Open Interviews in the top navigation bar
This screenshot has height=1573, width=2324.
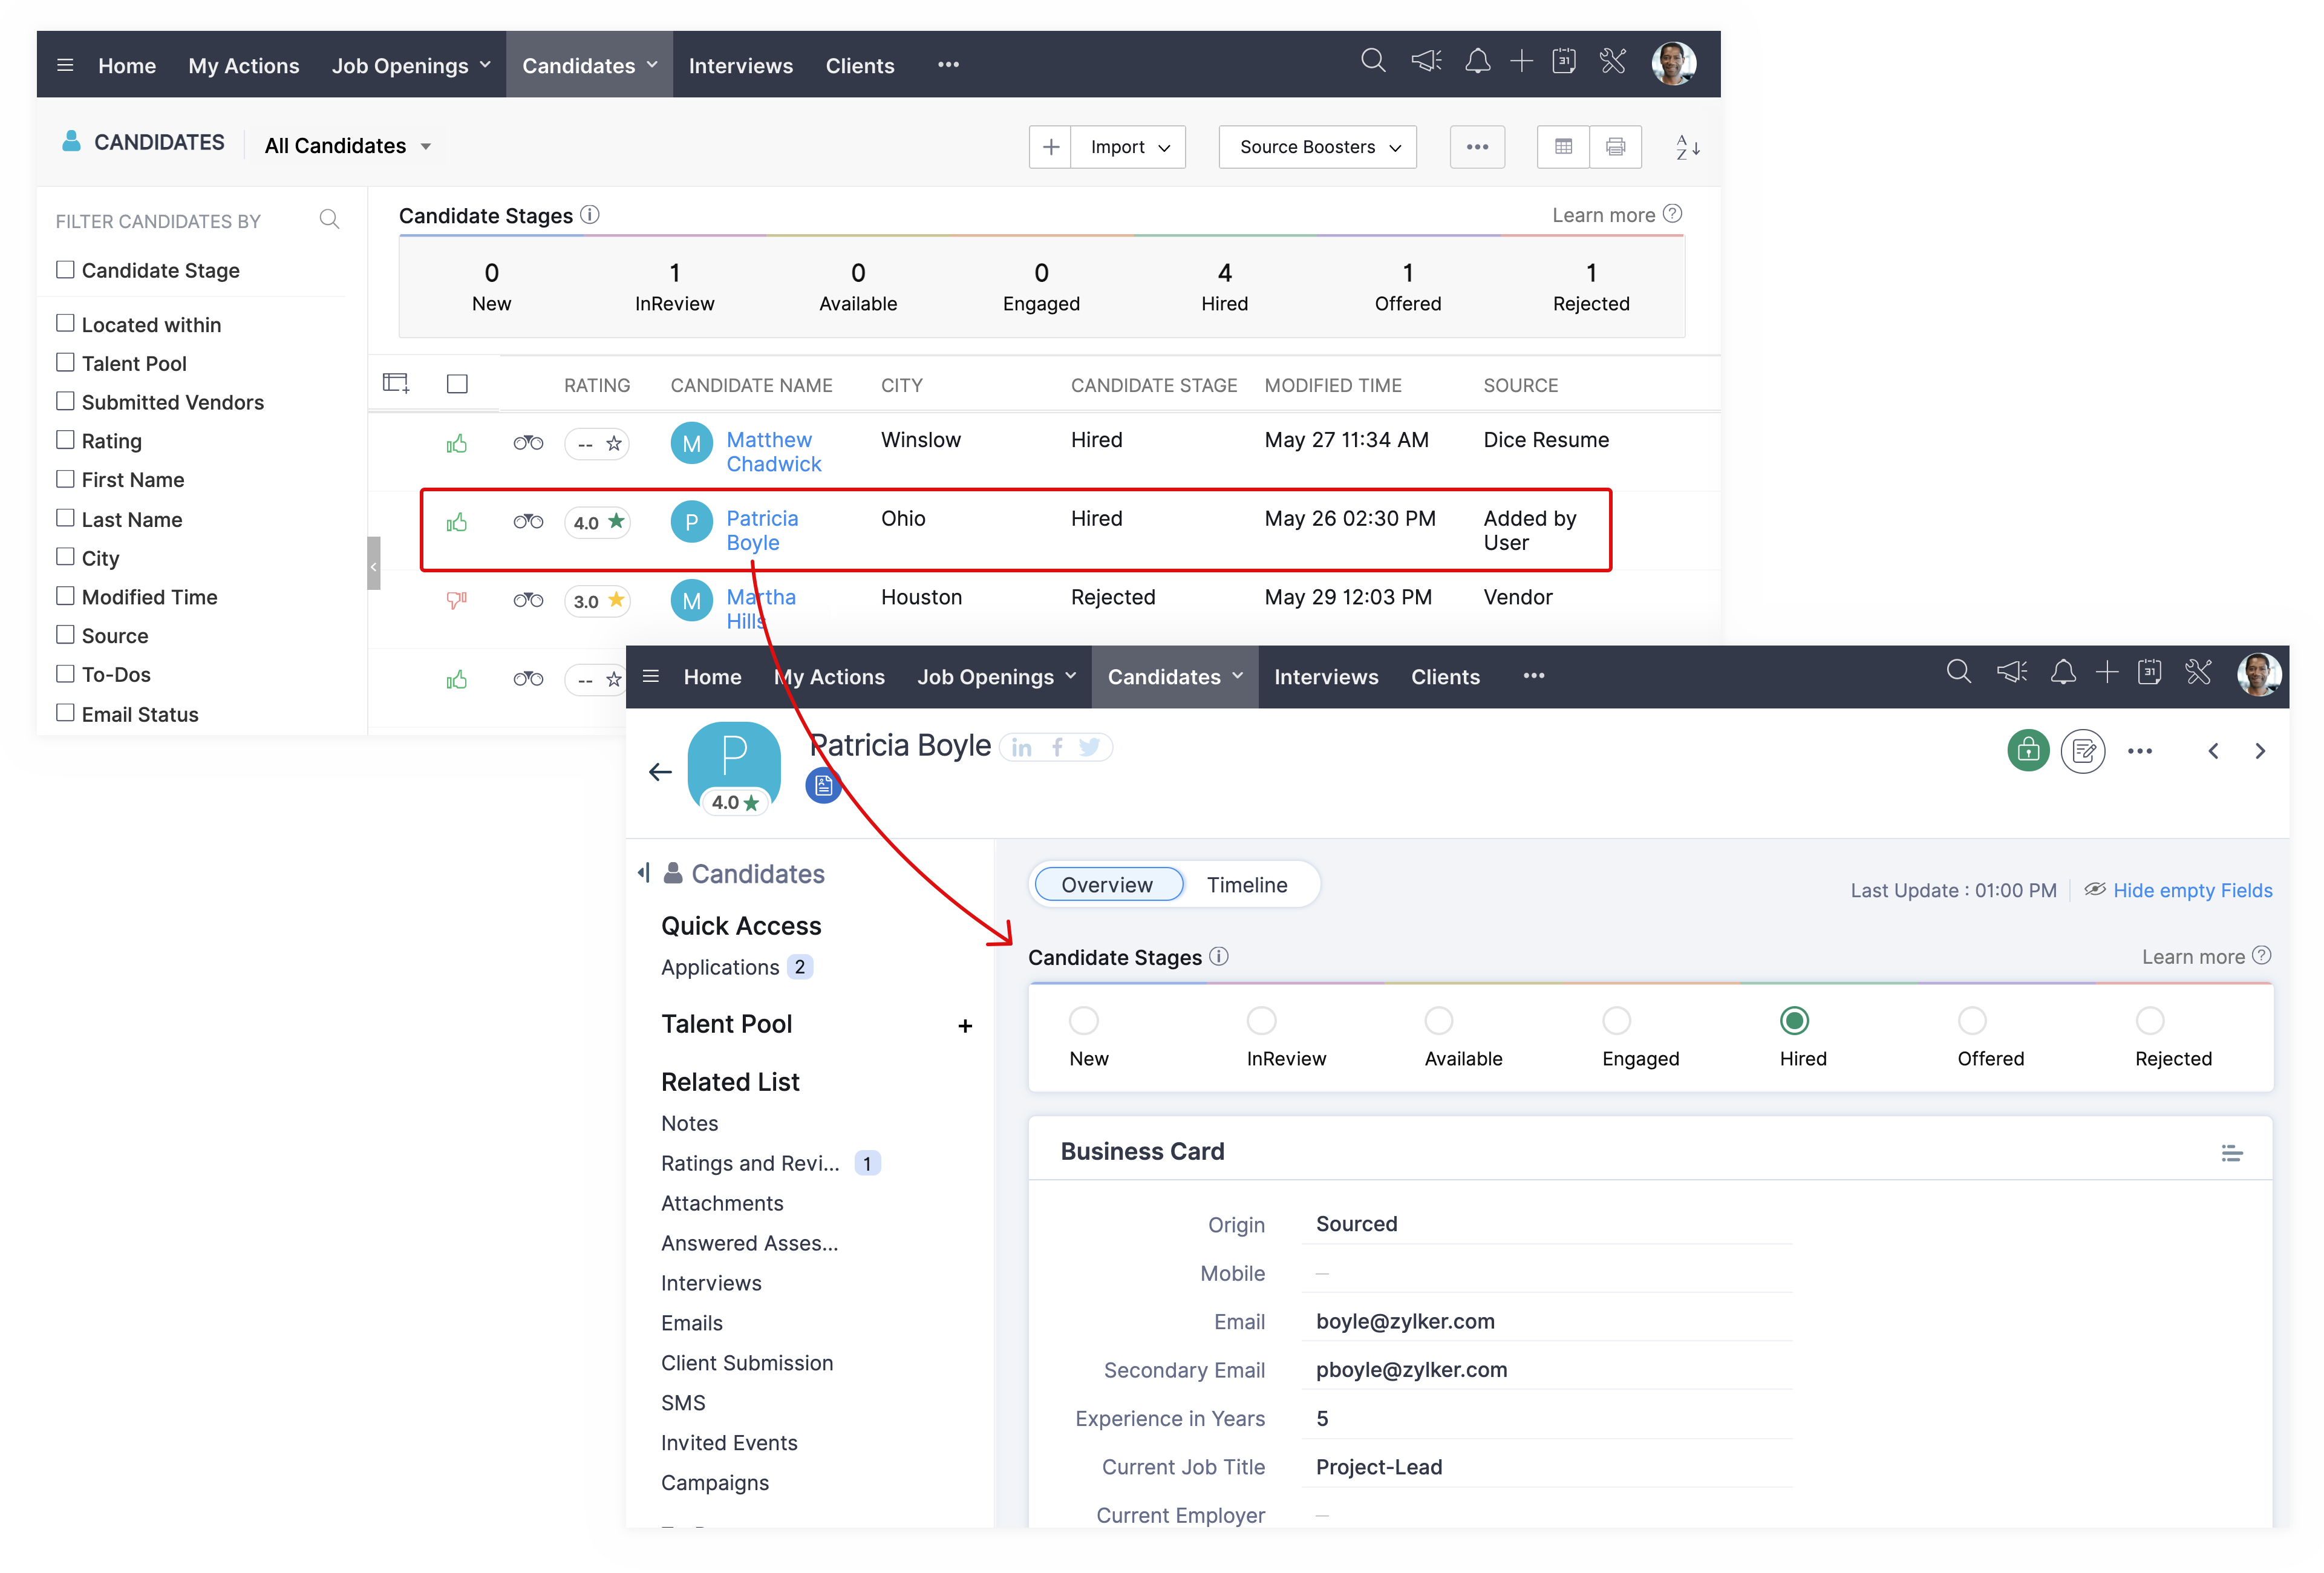click(x=740, y=66)
